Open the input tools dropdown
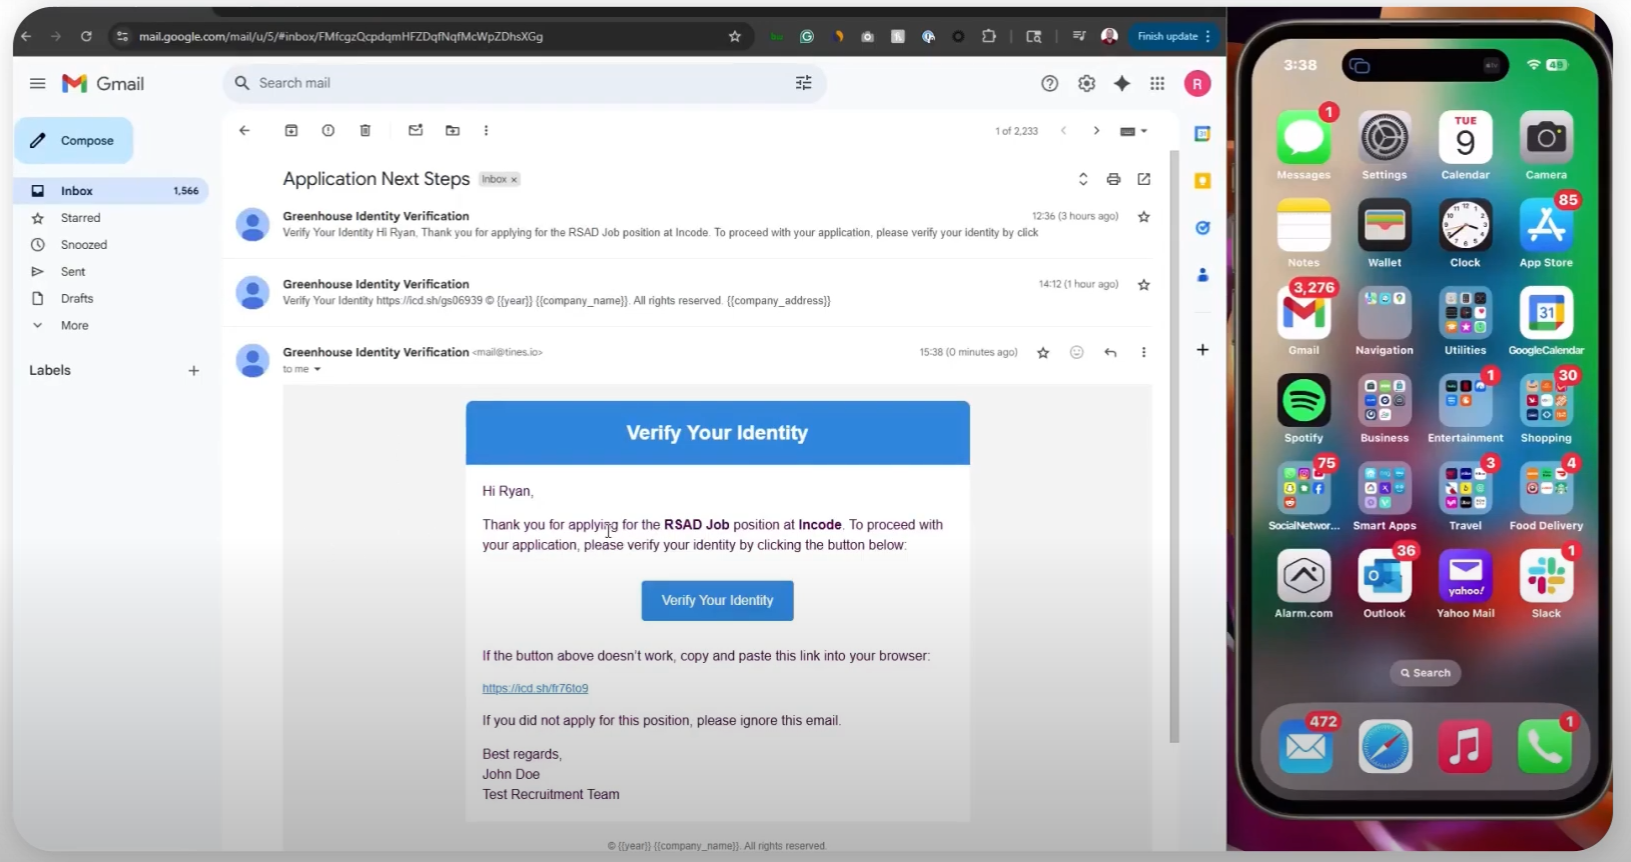The image size is (1631, 862). (x=1134, y=131)
